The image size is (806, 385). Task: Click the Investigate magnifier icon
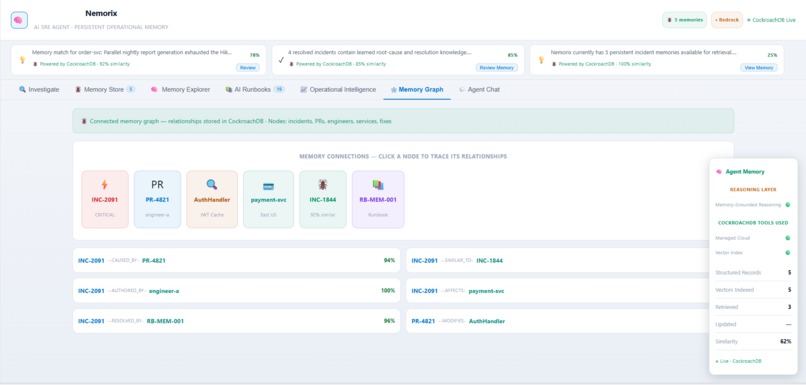[x=22, y=89]
